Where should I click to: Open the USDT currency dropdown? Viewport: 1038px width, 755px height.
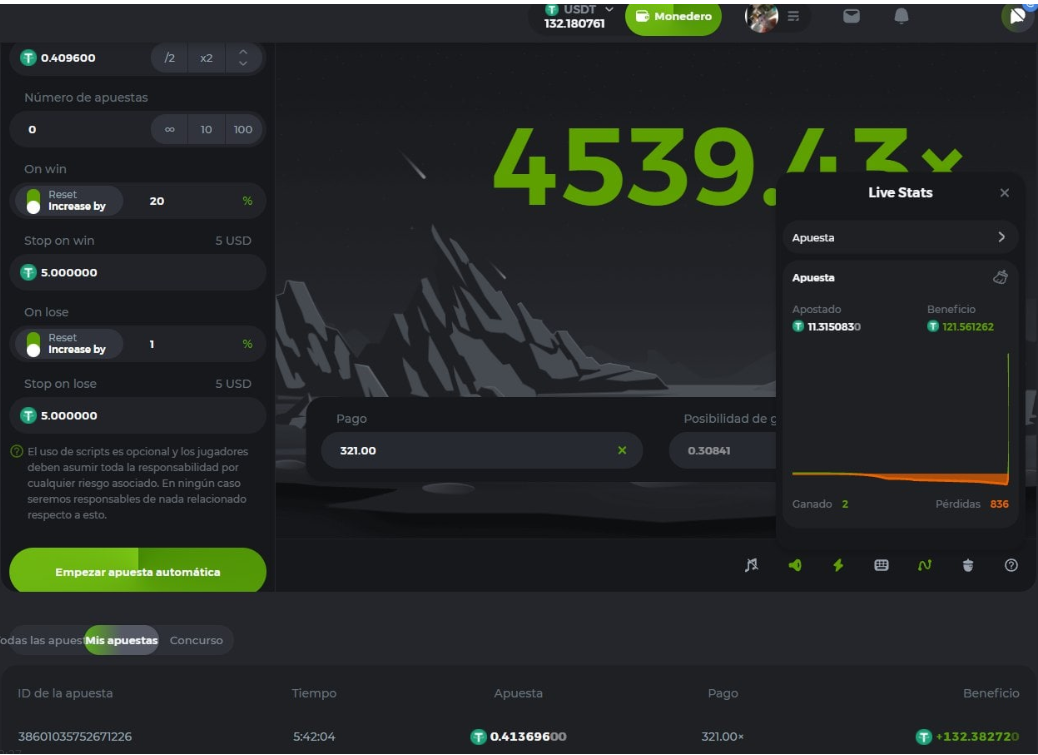coord(580,16)
